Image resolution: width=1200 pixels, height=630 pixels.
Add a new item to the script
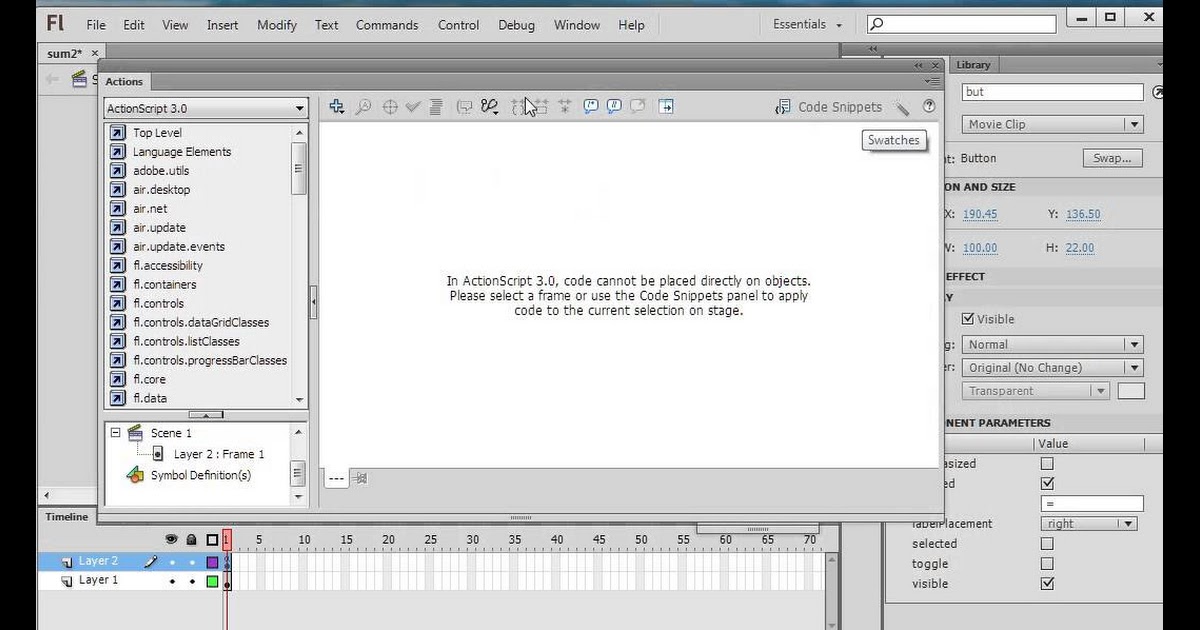point(337,107)
